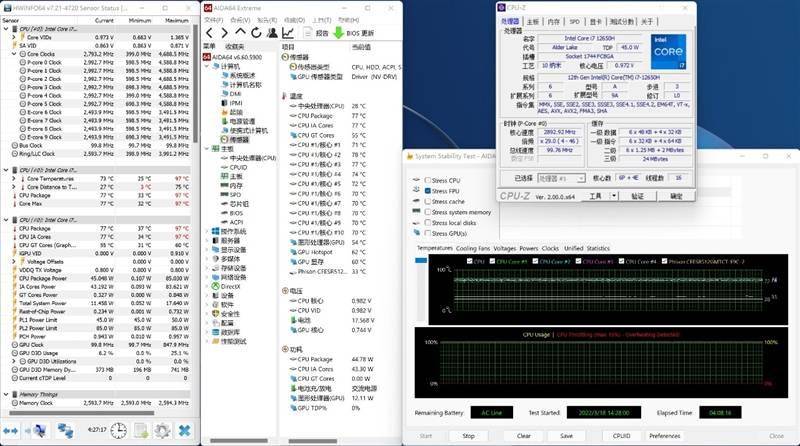This screenshot has height=446, width=800.
Task: Click the Intel Core i7 logo in CPU-Z
Action: click(x=668, y=52)
